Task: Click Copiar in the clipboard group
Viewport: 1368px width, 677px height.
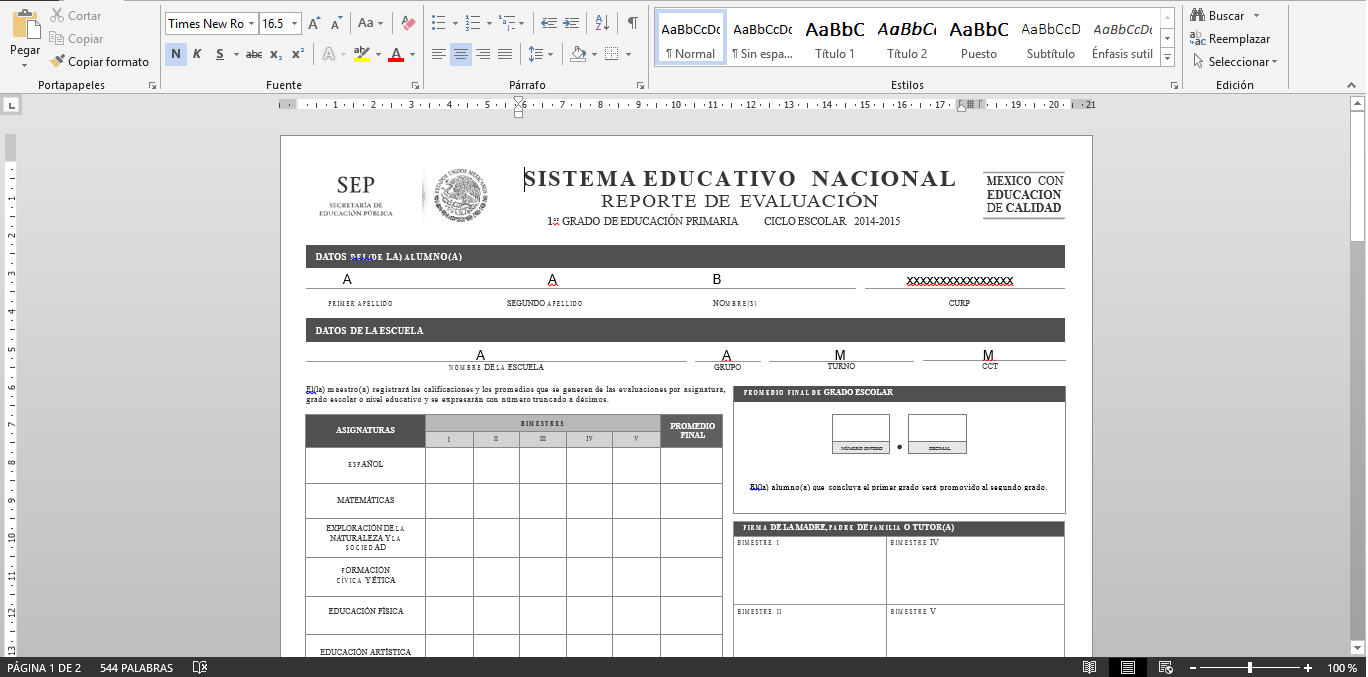Action: pyautogui.click(x=85, y=38)
